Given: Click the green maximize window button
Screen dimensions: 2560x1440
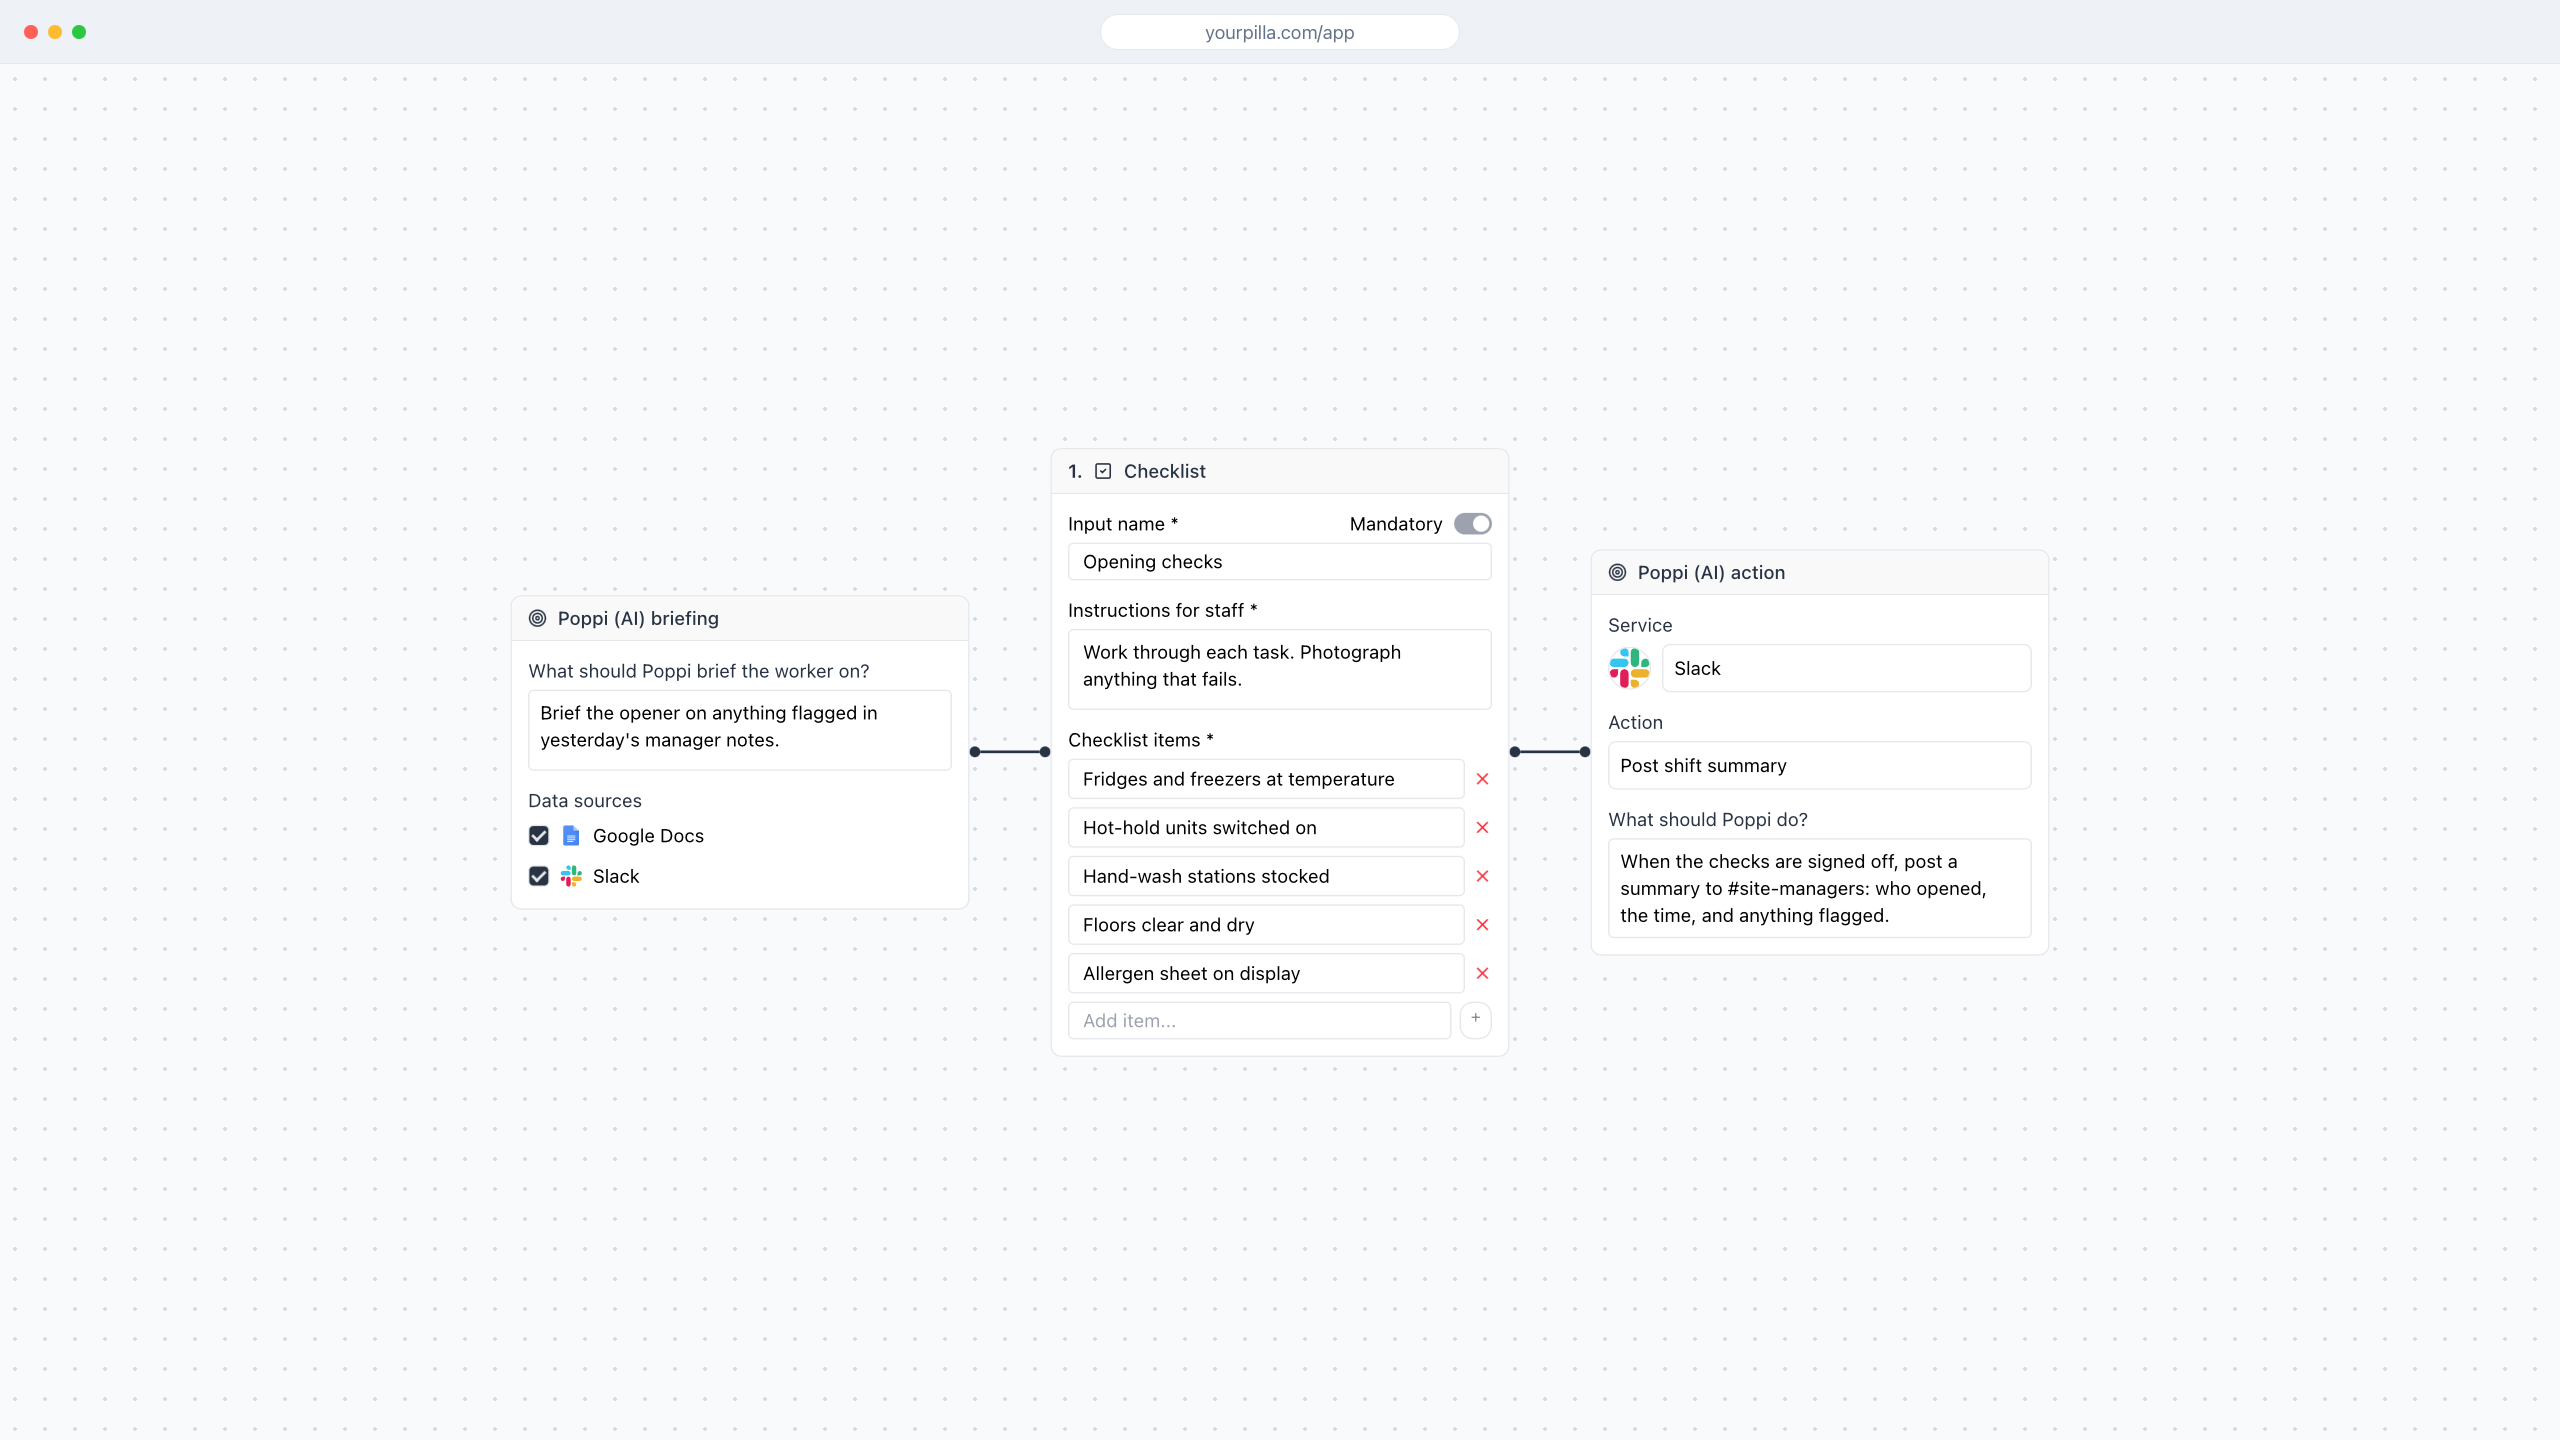Looking at the screenshot, I should (79, 32).
